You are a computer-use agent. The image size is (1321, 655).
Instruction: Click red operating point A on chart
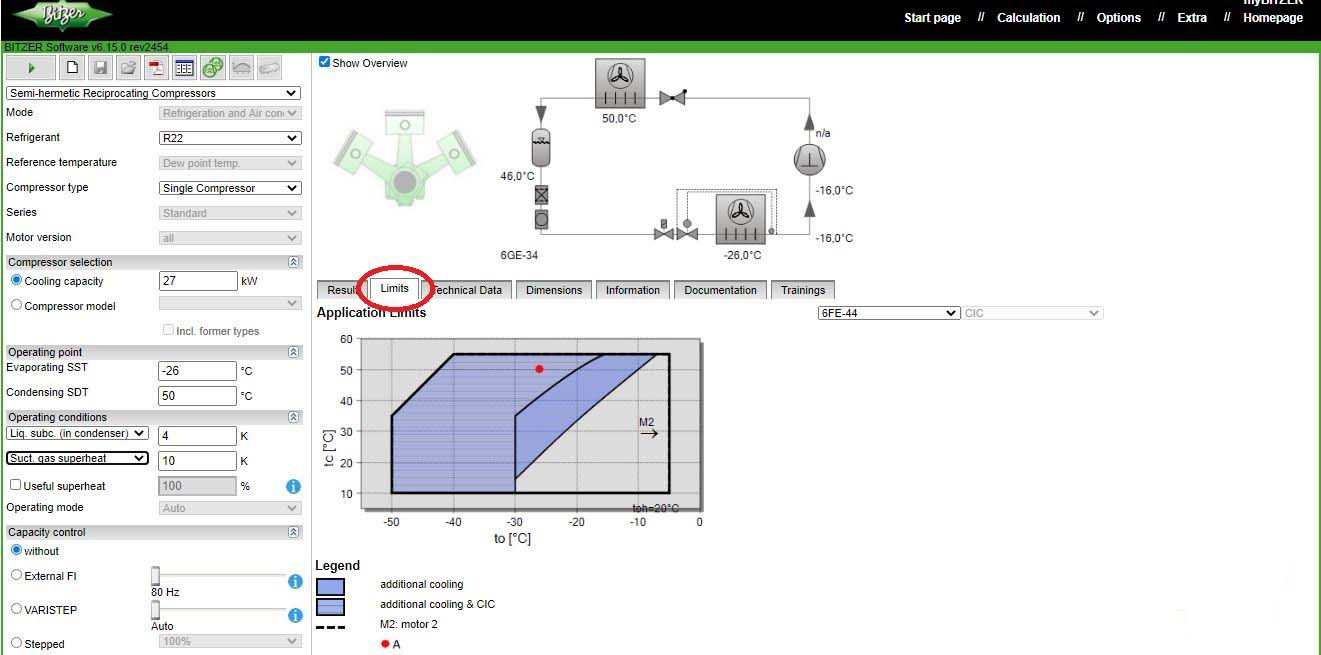click(539, 369)
